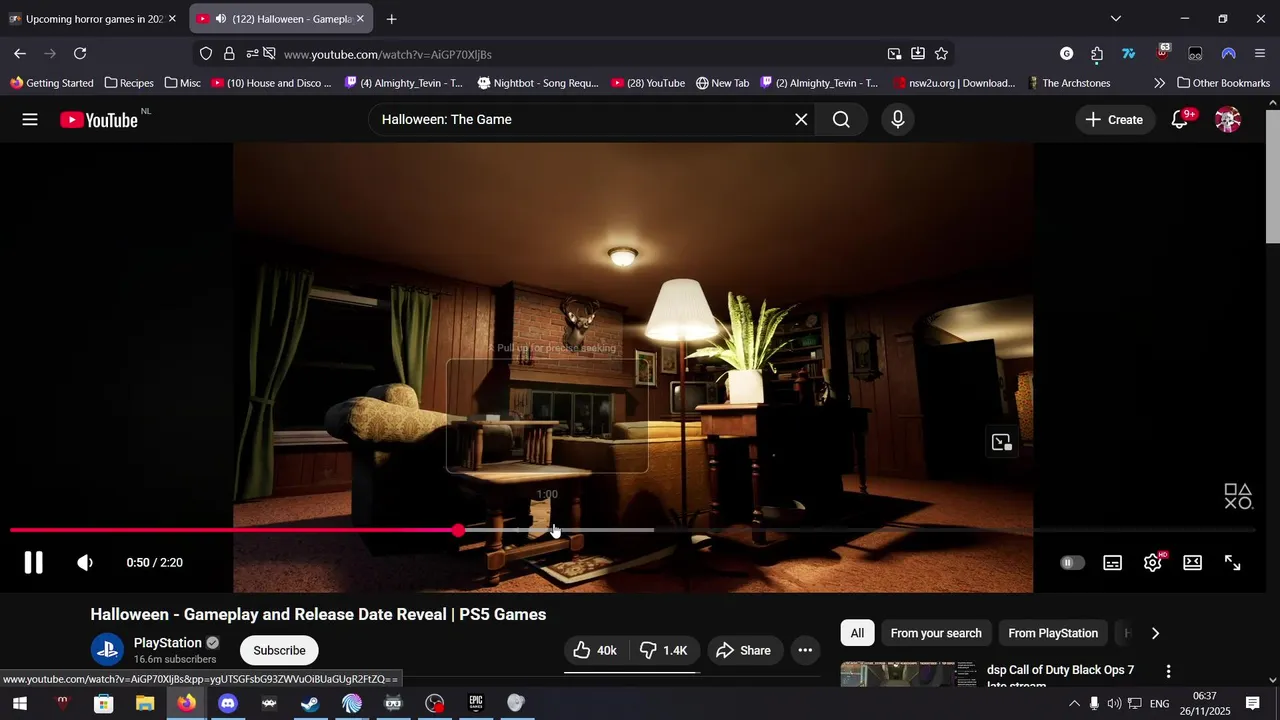Image resolution: width=1280 pixels, height=720 pixels.
Task: Open the uBlock extension showing 63
Action: (x=1163, y=52)
